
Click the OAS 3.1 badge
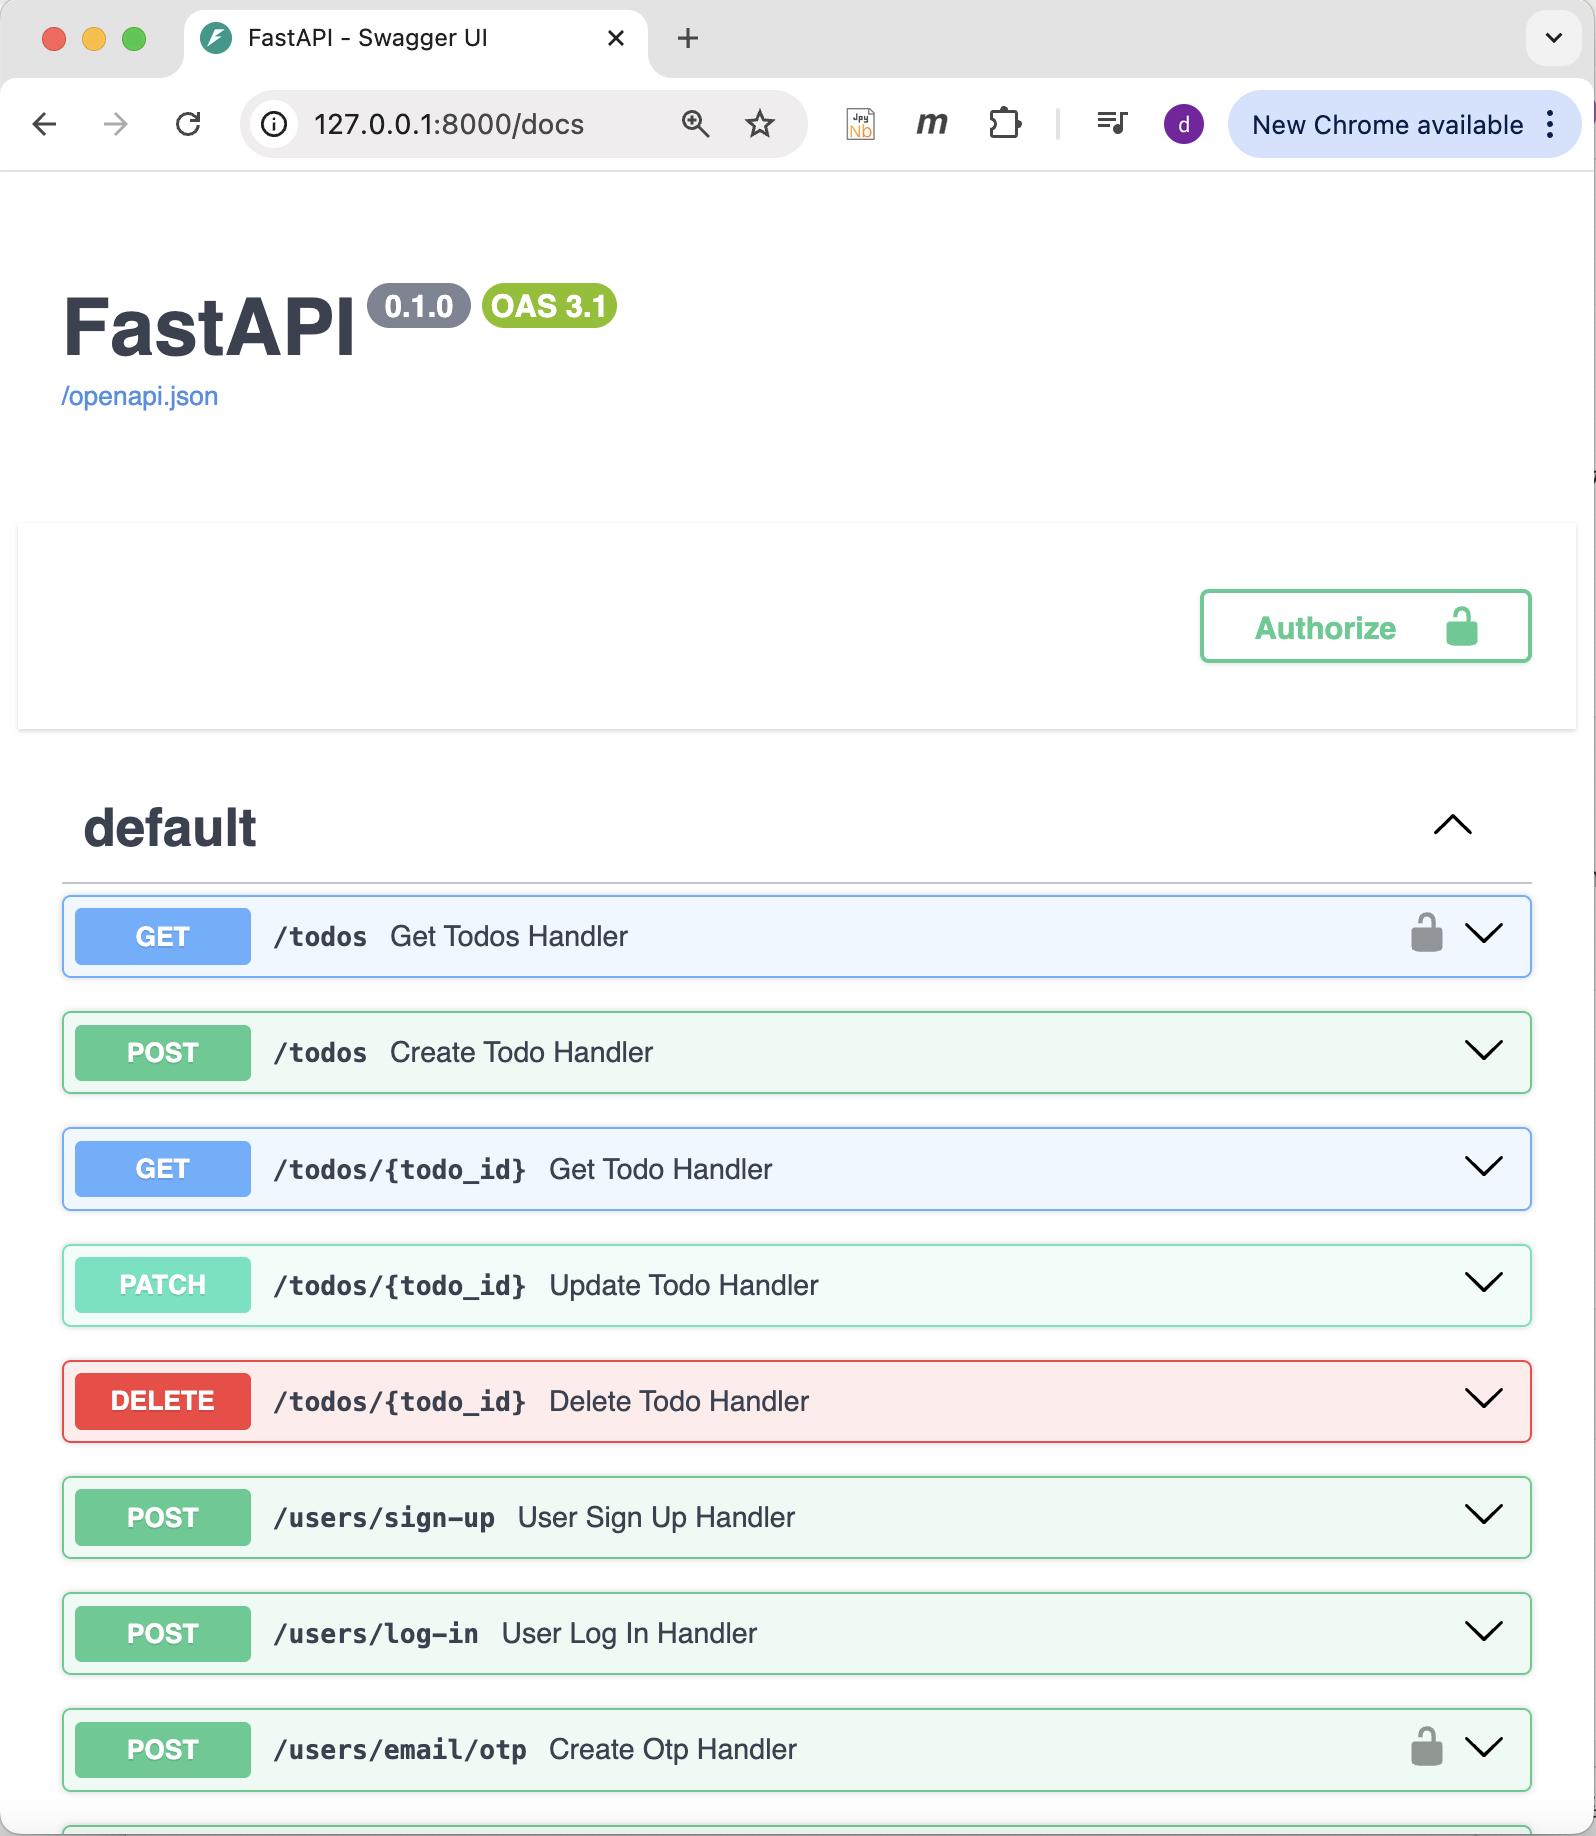coord(549,306)
